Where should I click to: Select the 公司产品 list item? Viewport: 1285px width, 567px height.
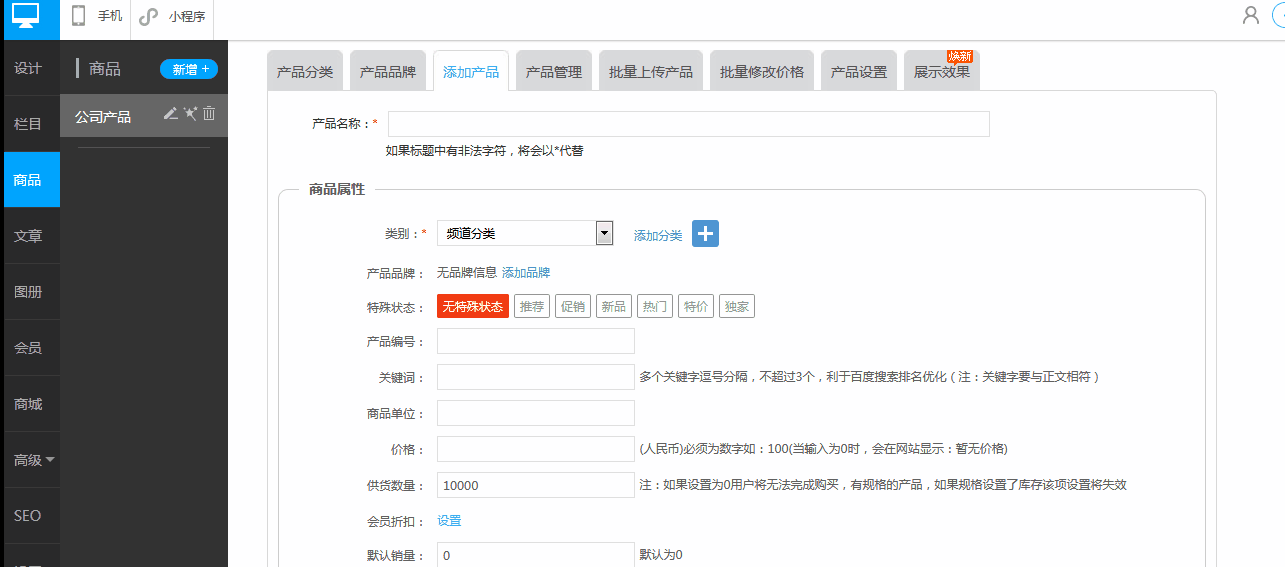point(144,116)
